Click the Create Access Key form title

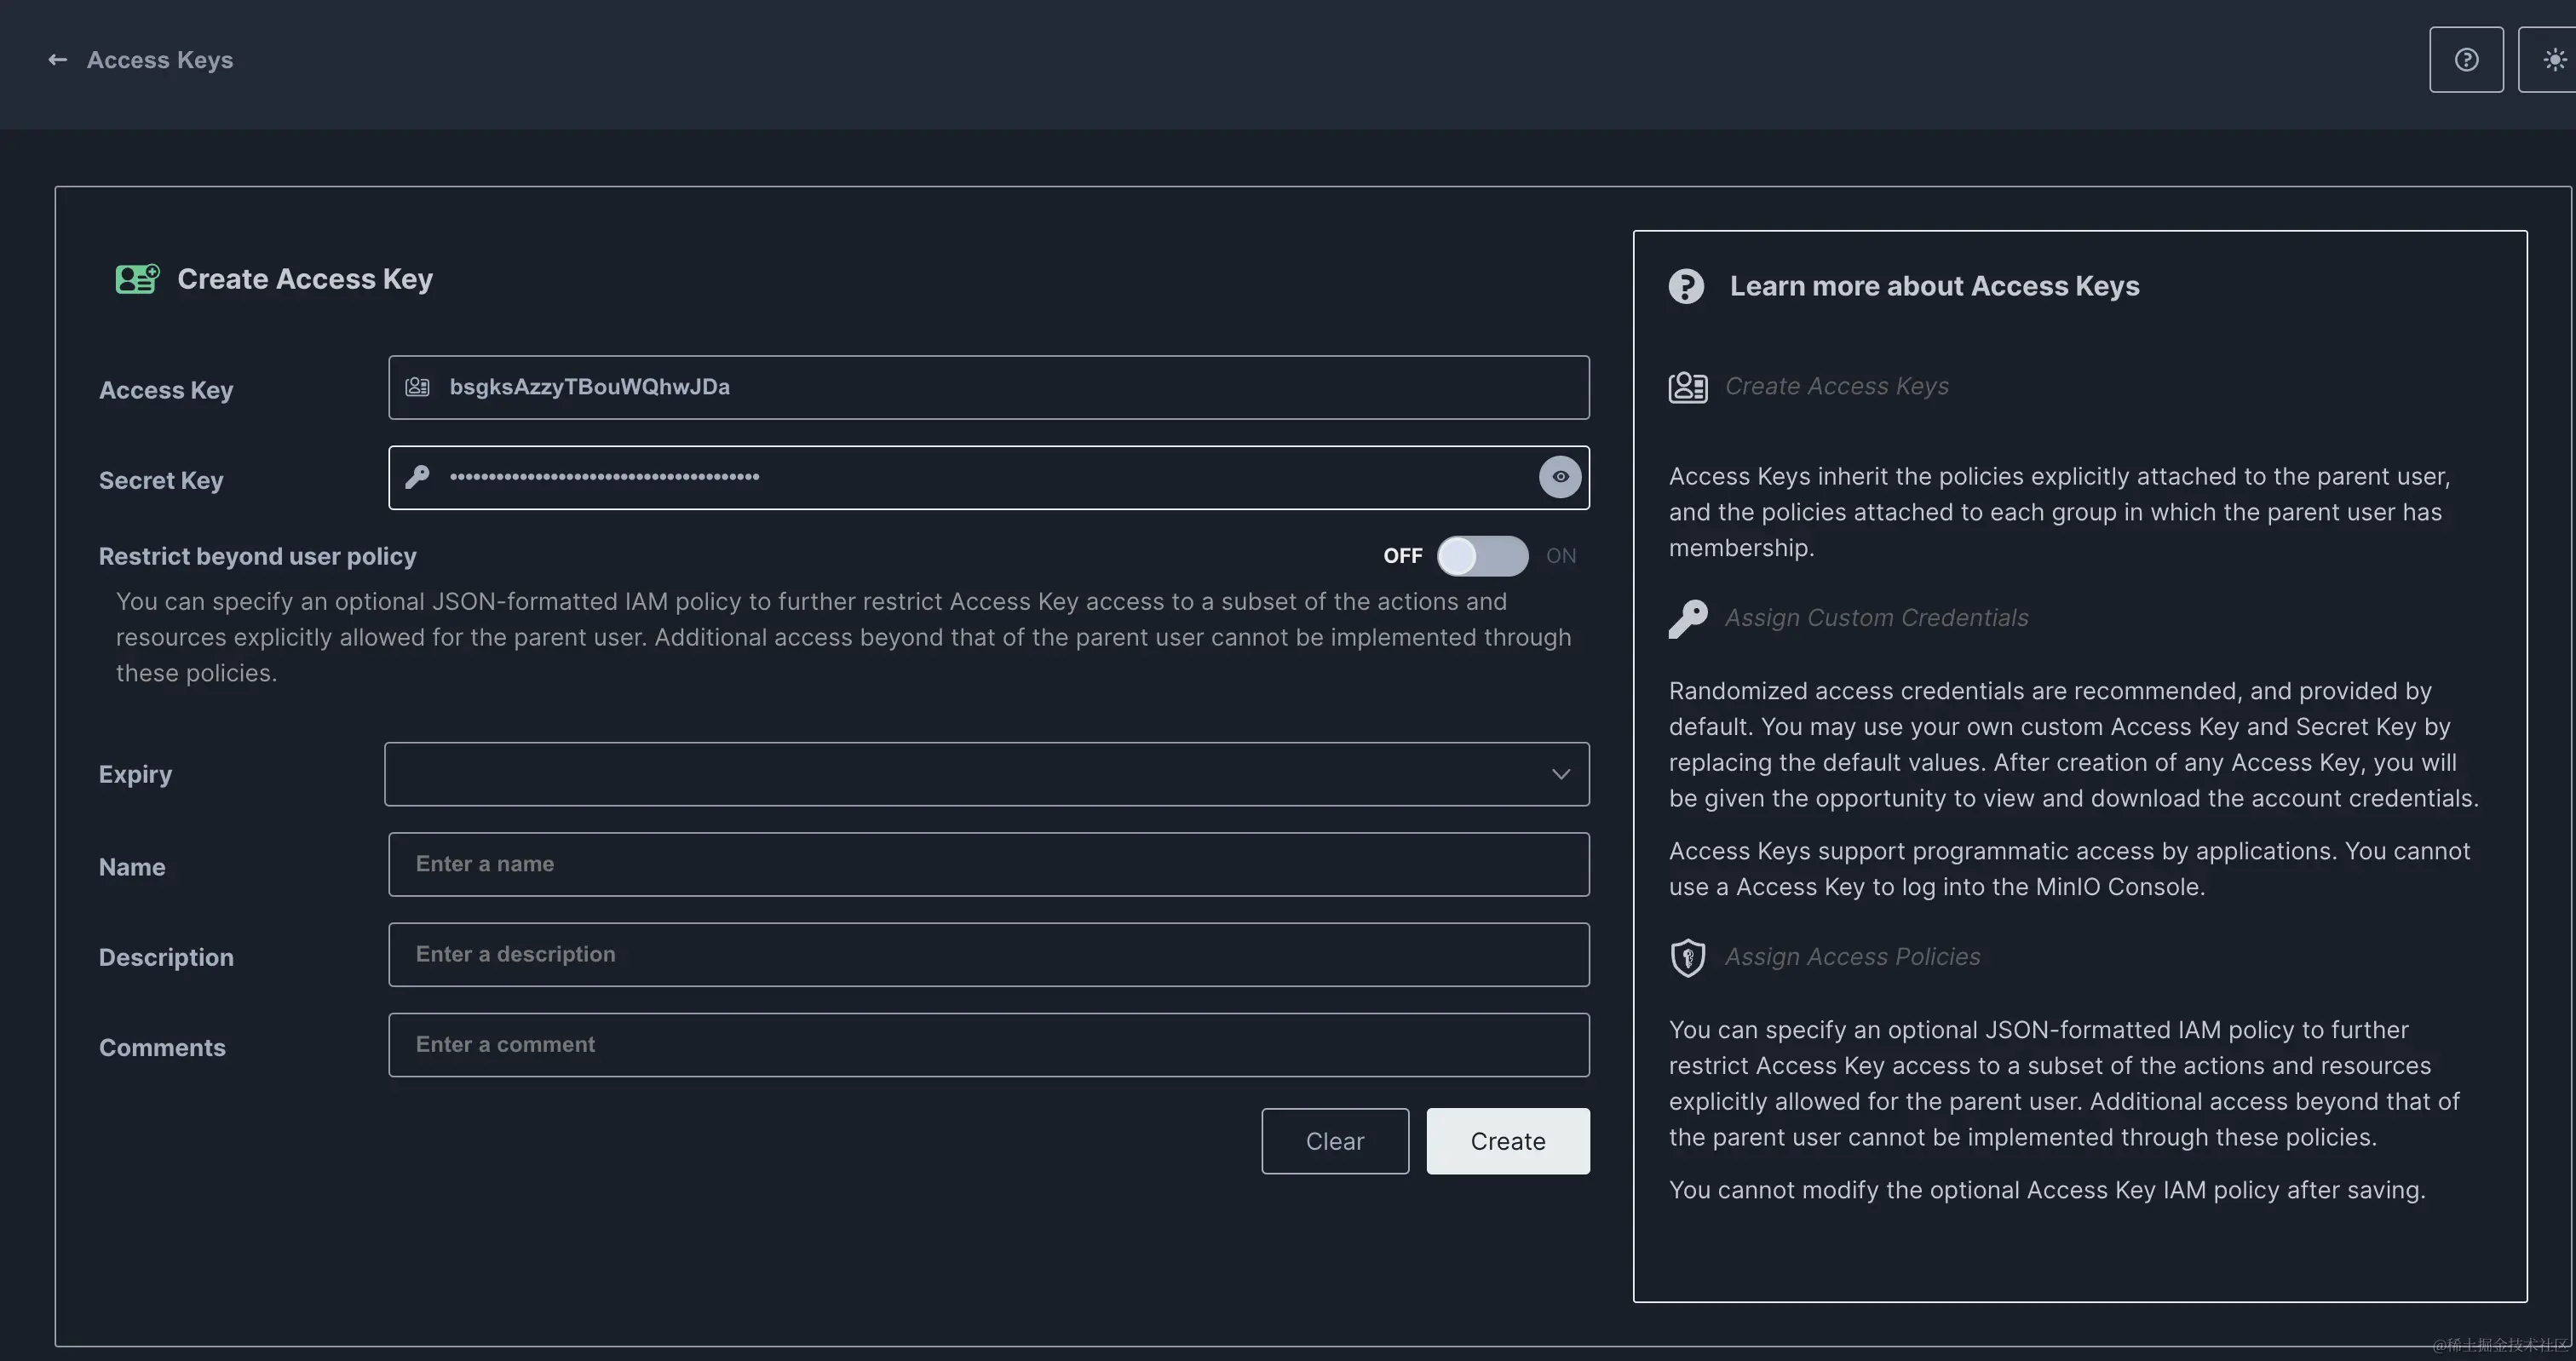(x=305, y=279)
